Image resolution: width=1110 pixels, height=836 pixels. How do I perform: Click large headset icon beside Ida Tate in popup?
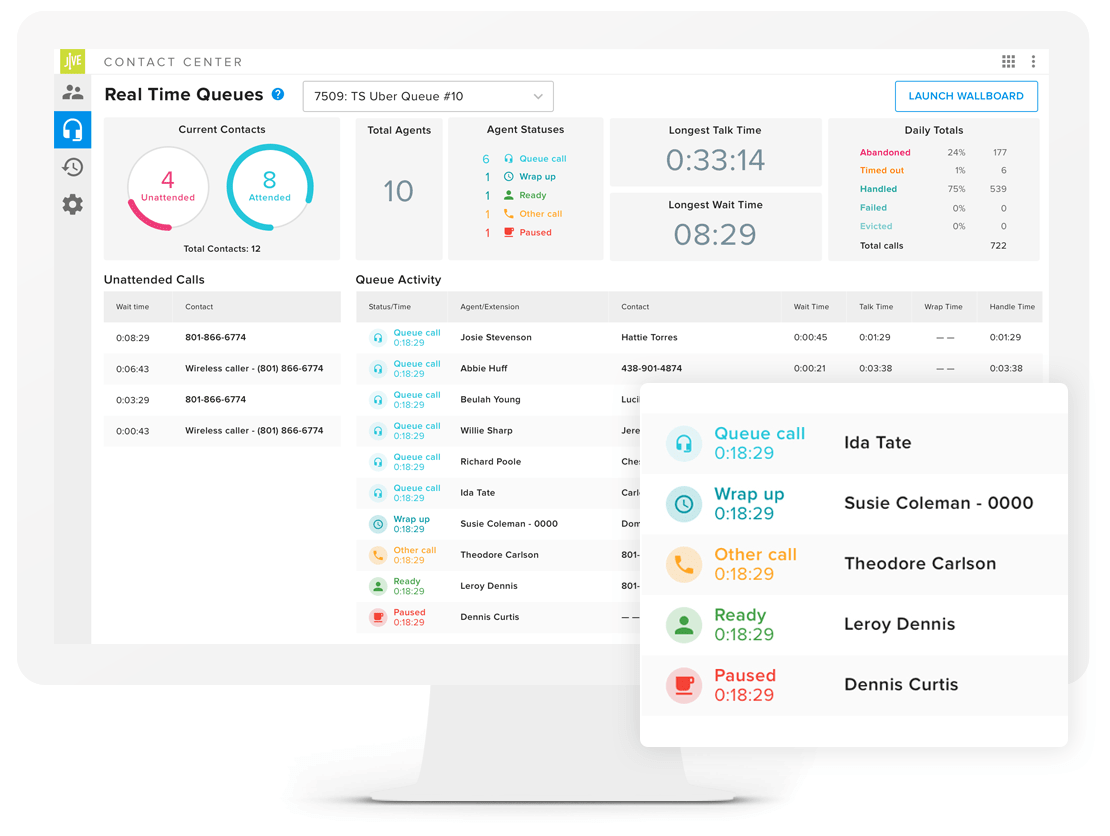click(x=684, y=443)
